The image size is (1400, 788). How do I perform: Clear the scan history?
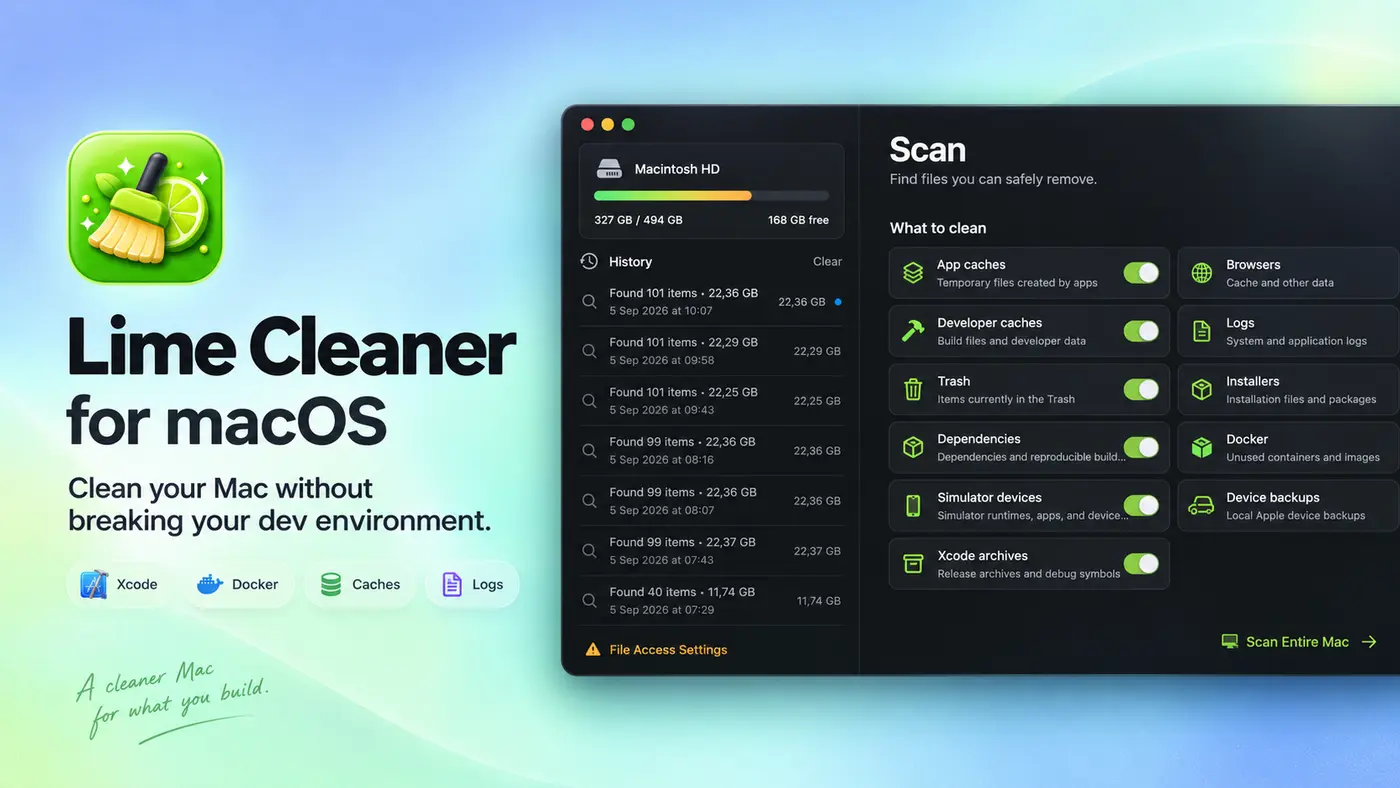(827, 261)
